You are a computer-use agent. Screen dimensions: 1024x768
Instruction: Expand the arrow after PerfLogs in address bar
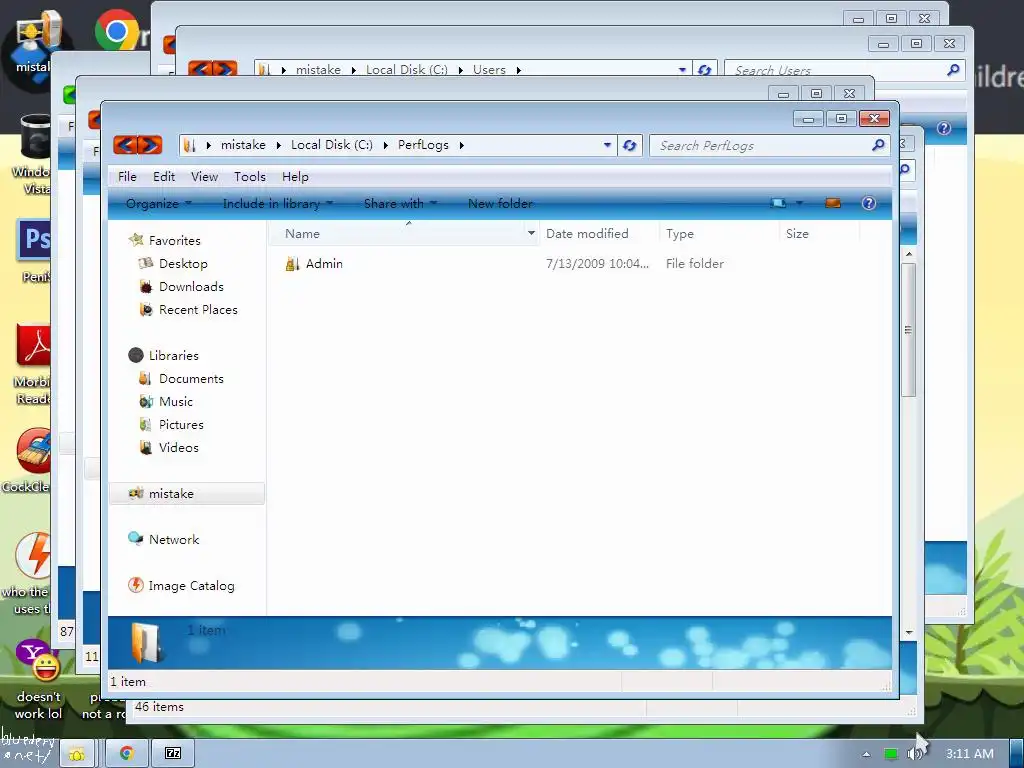click(x=461, y=145)
